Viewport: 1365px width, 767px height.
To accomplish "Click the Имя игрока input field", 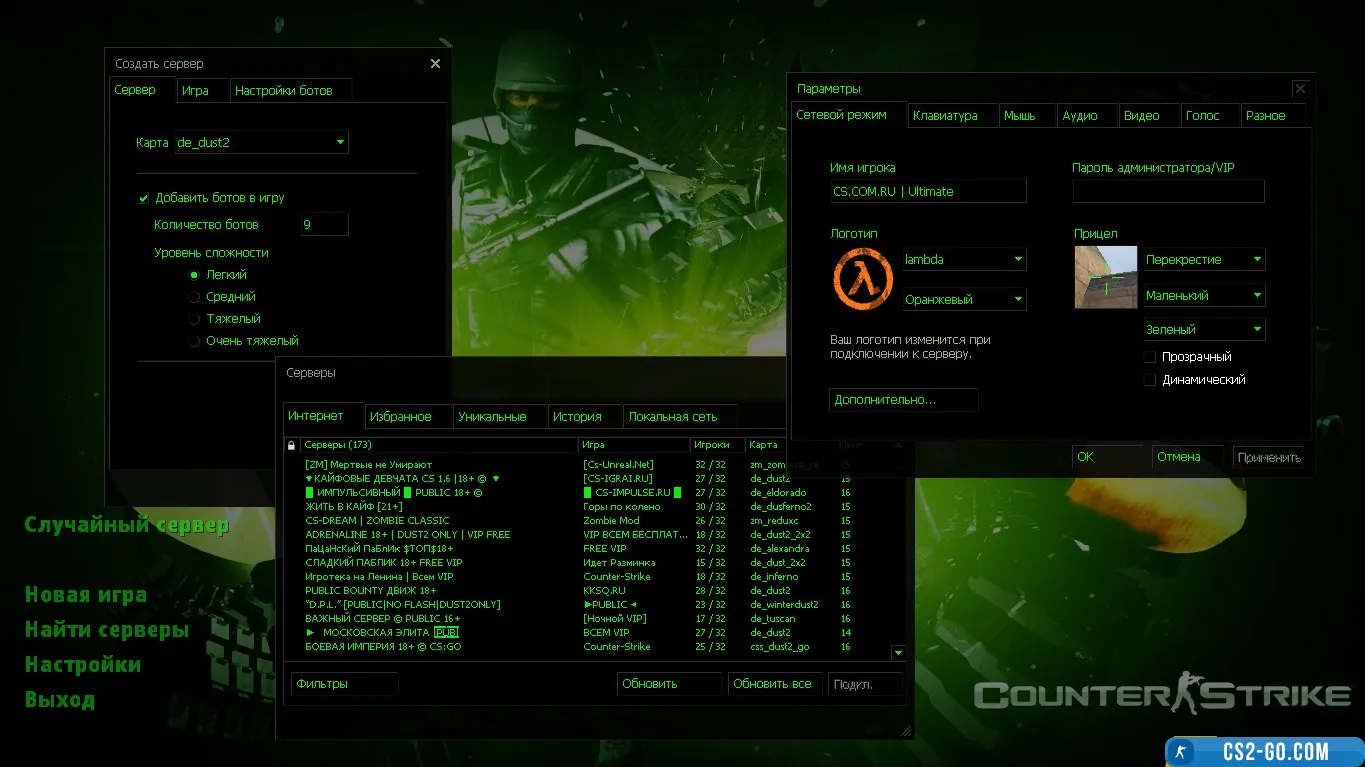I will pos(927,192).
